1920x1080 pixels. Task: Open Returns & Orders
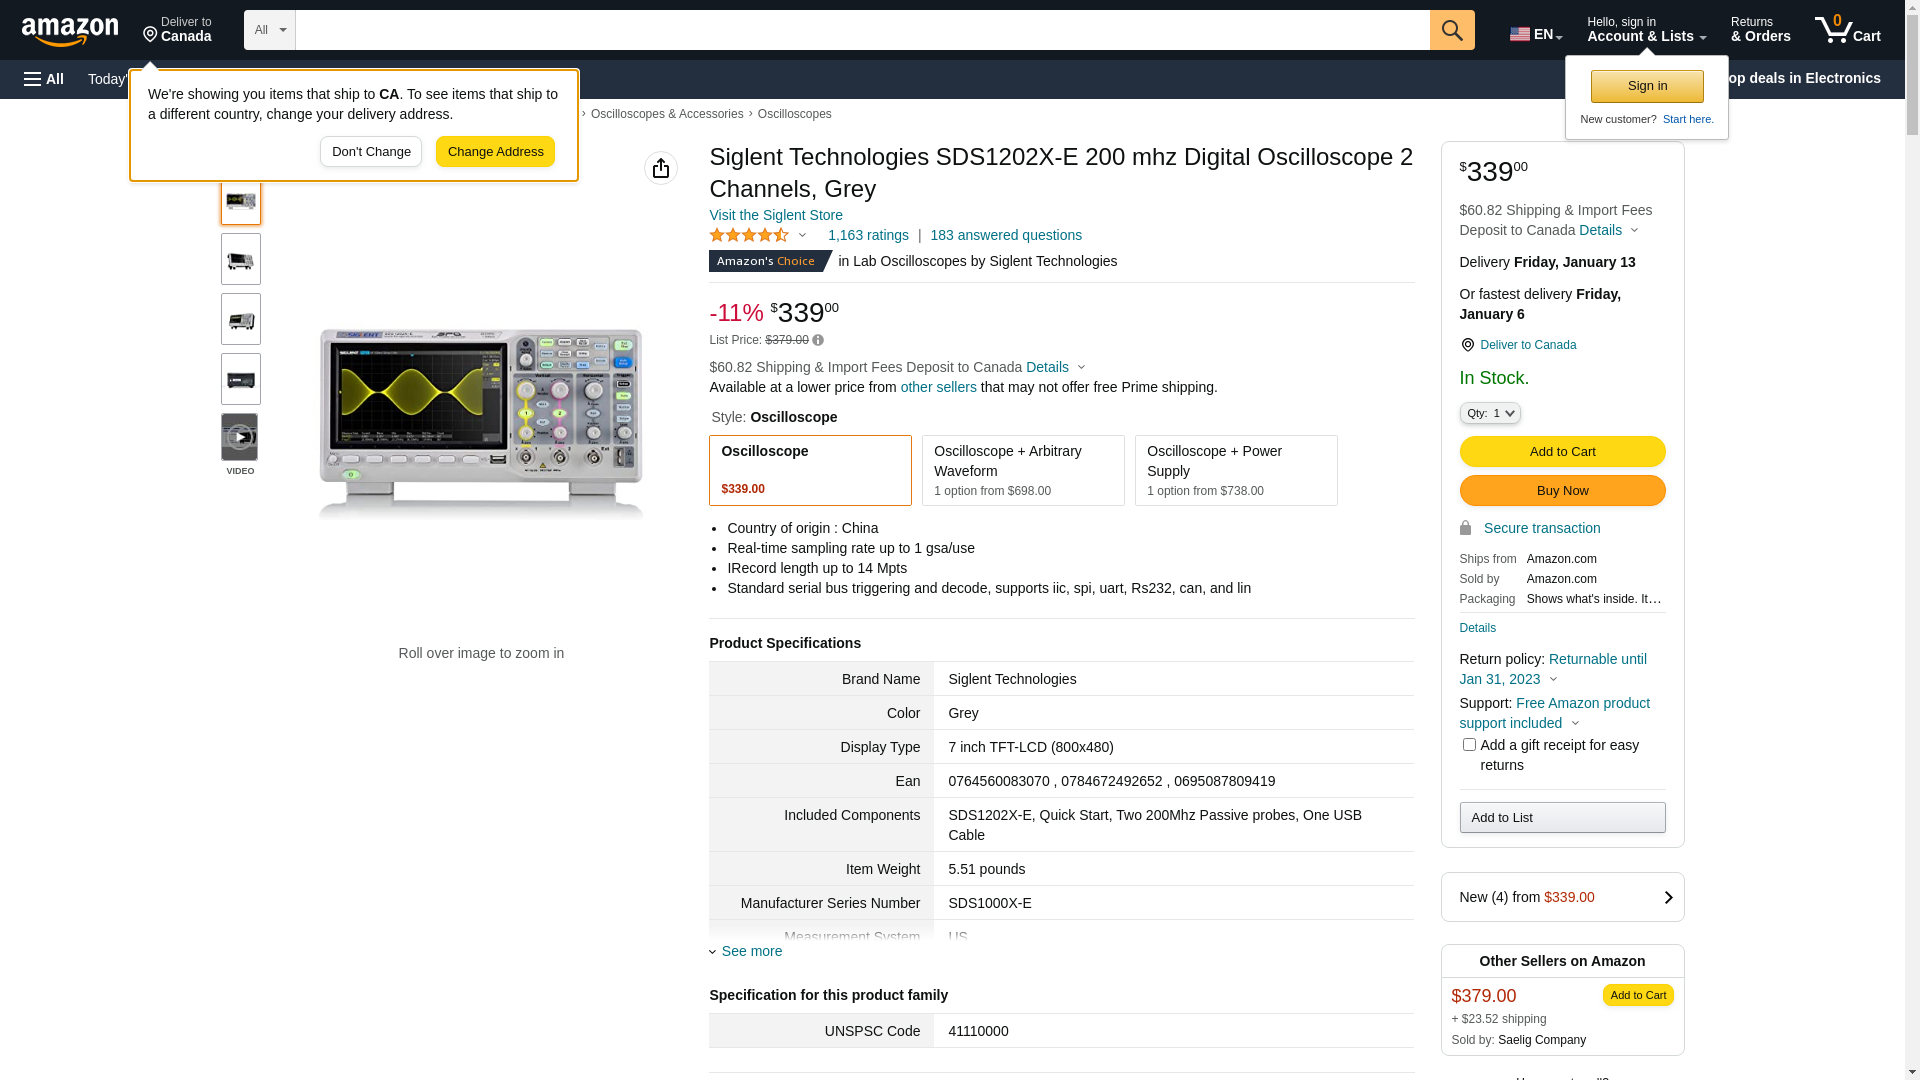coord(1760,30)
